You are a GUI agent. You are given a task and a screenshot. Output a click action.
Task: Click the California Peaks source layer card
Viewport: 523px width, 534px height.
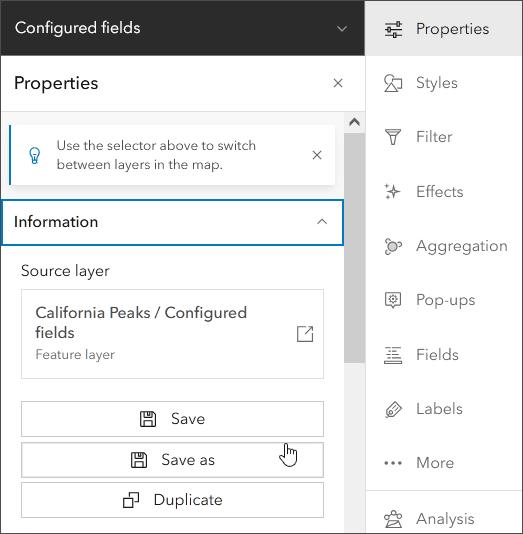pos(172,334)
